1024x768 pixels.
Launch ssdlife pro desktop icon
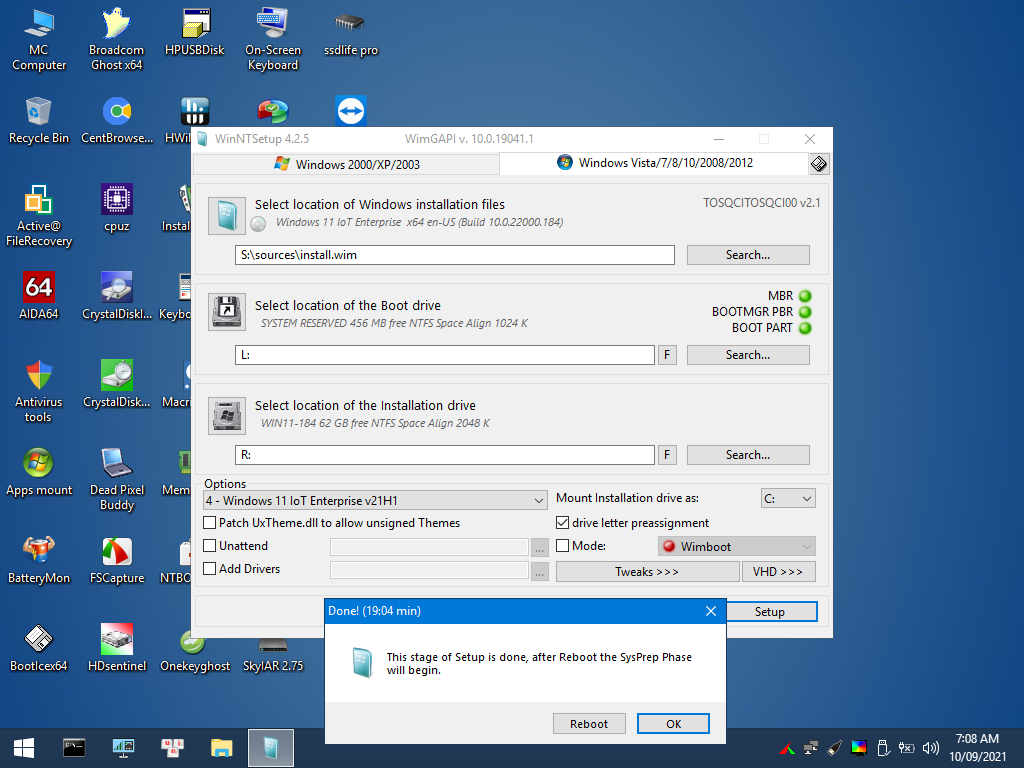coord(351,33)
